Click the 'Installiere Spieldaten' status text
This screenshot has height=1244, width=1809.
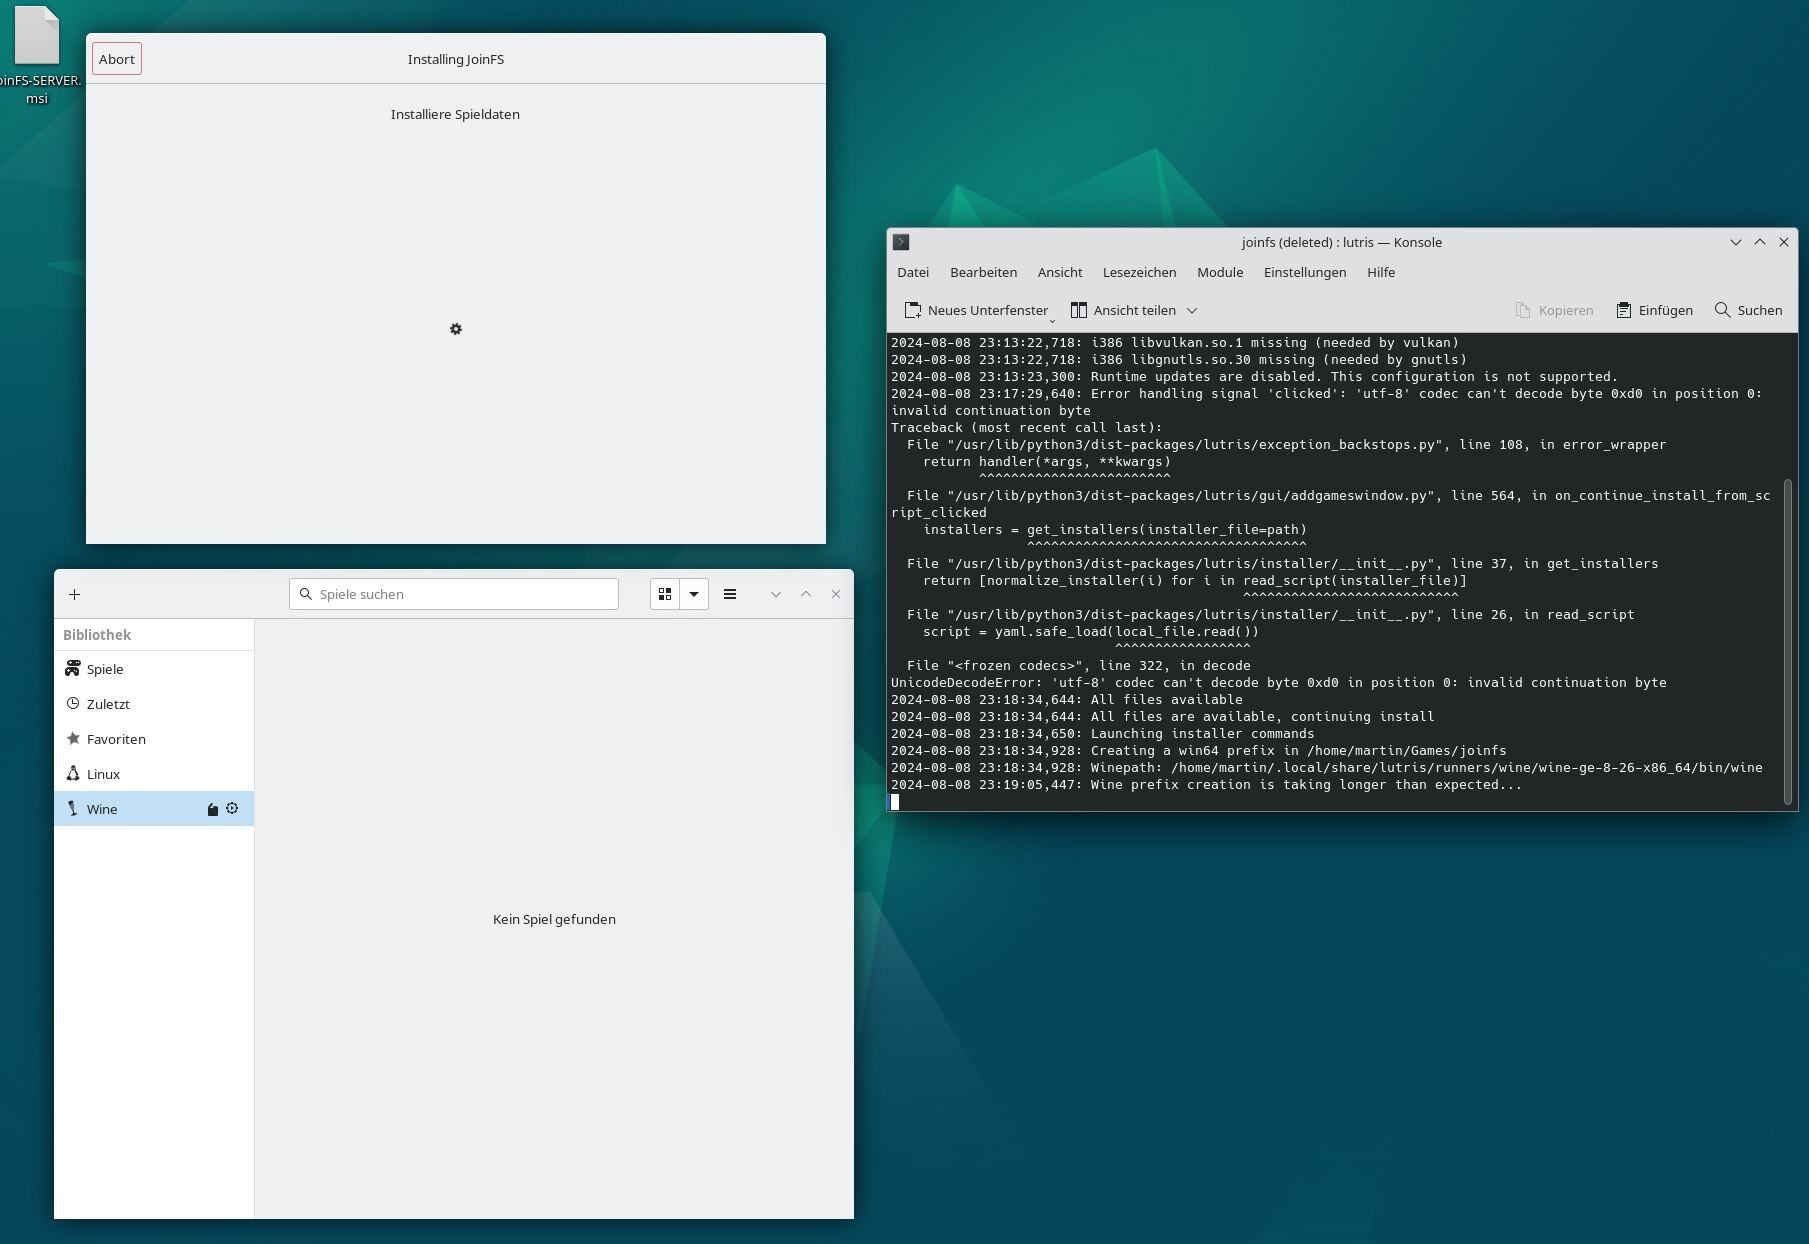click(455, 114)
